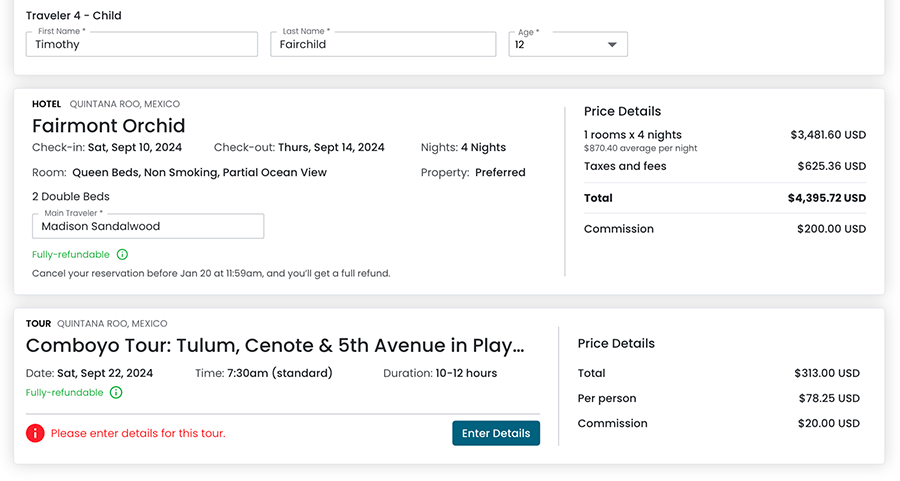900x481 pixels.
Task: Click the check-in date Sat, Sept 10, 2024
Action: click(x=135, y=147)
